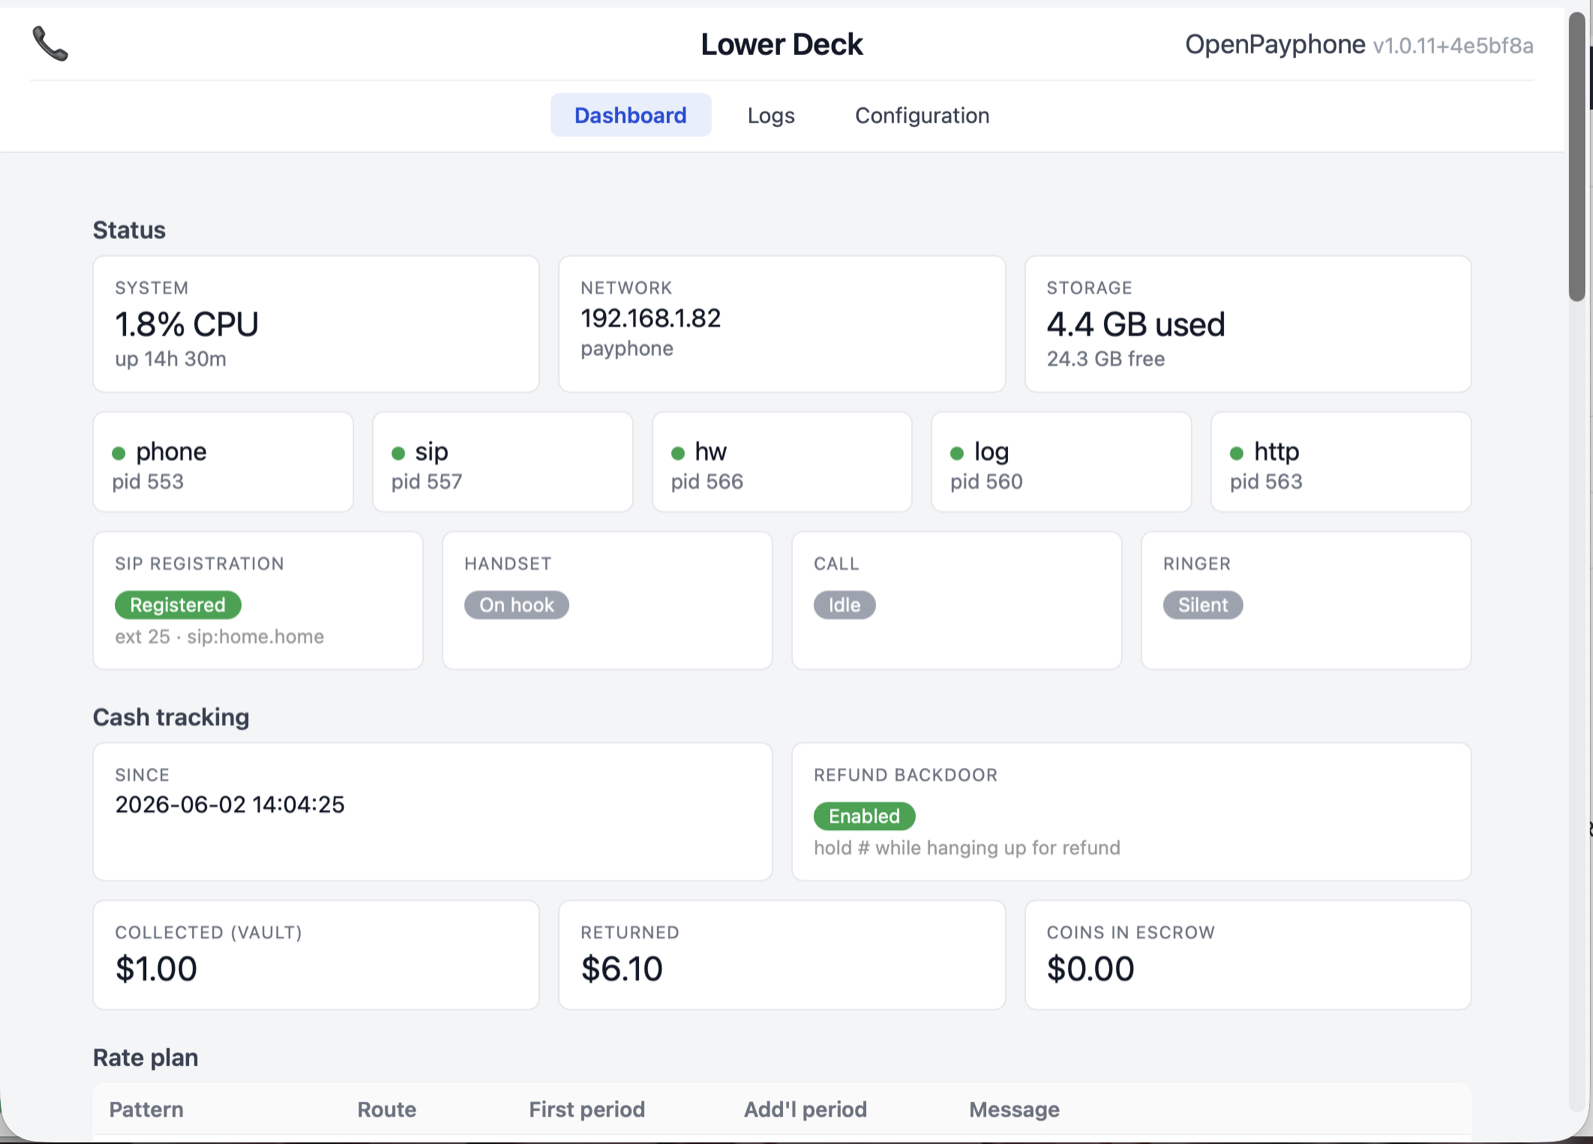Click the refund hint about holding #
The height and width of the screenshot is (1144, 1593).
(967, 848)
